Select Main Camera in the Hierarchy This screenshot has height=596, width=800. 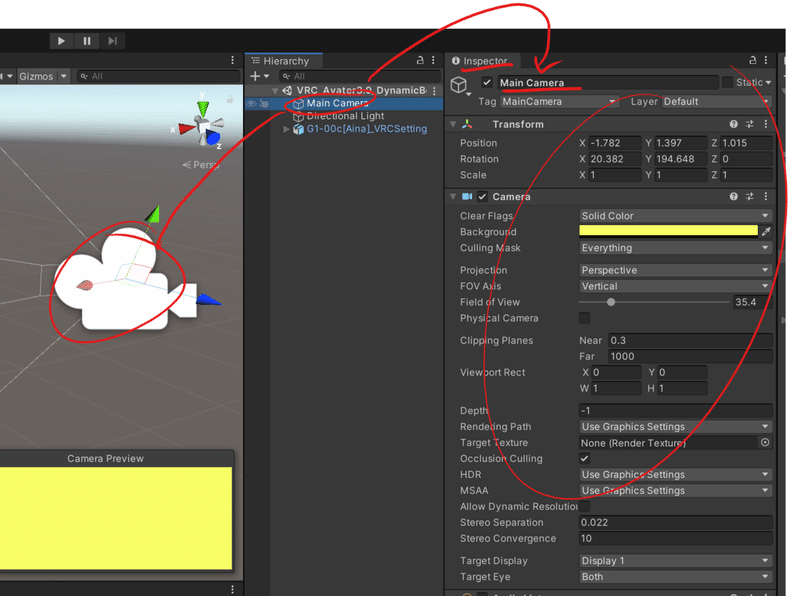pos(337,103)
